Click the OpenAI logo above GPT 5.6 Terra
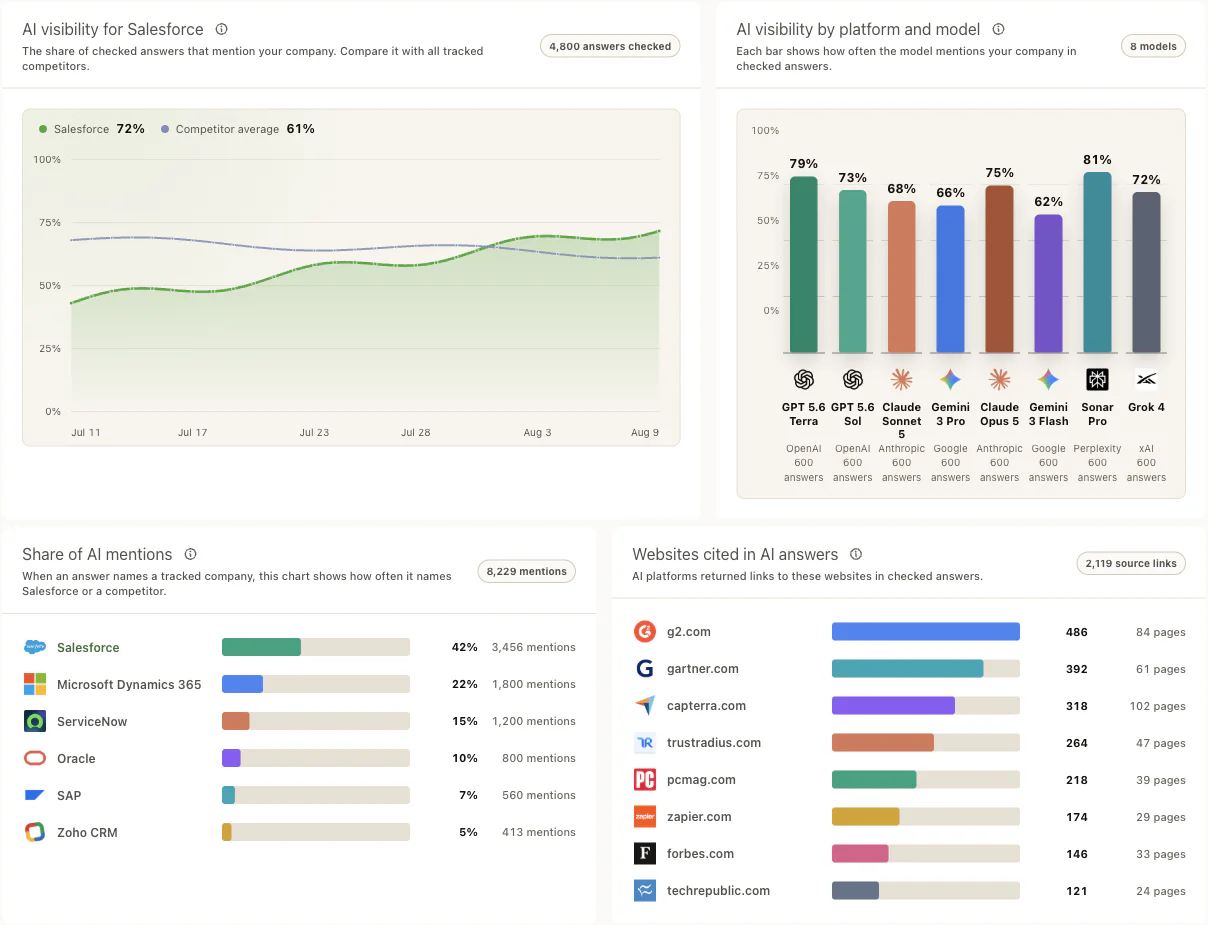 (x=804, y=380)
